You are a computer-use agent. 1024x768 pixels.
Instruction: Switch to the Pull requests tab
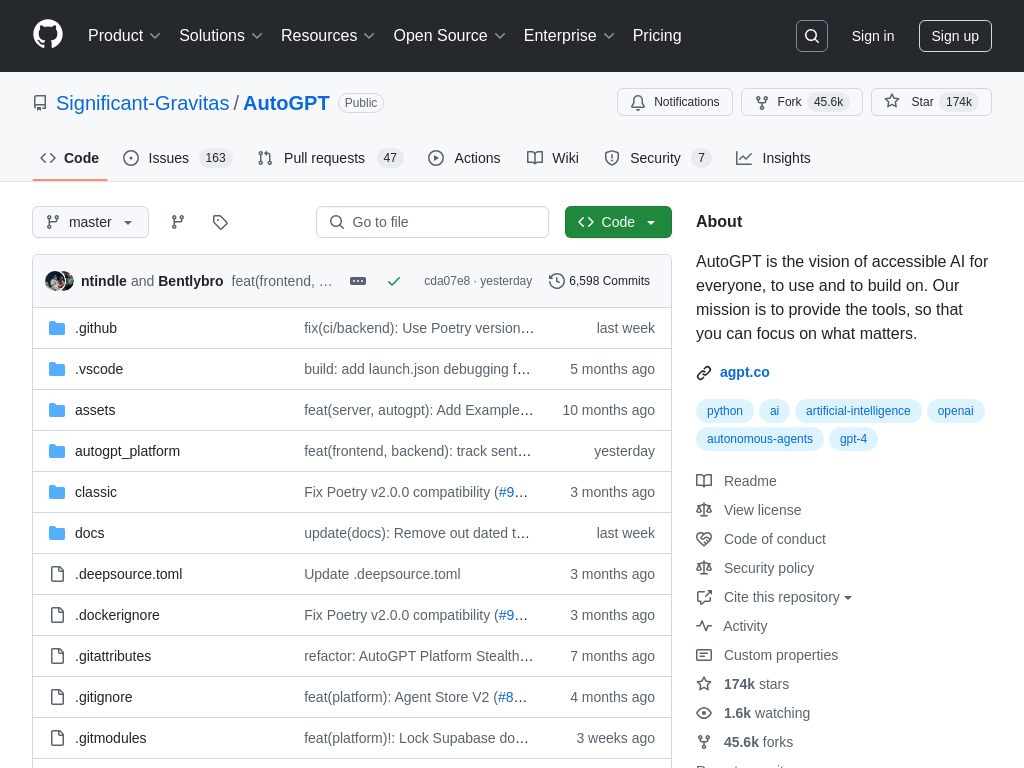pyautogui.click(x=329, y=158)
